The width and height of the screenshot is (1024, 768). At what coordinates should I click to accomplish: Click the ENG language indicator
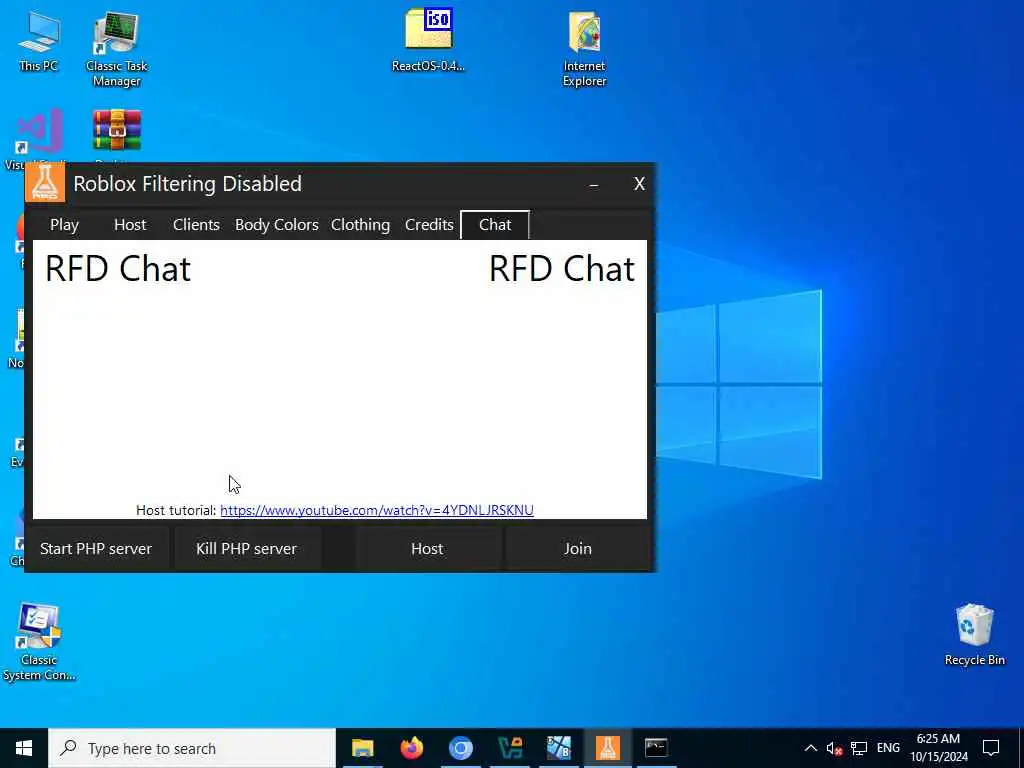click(888, 748)
